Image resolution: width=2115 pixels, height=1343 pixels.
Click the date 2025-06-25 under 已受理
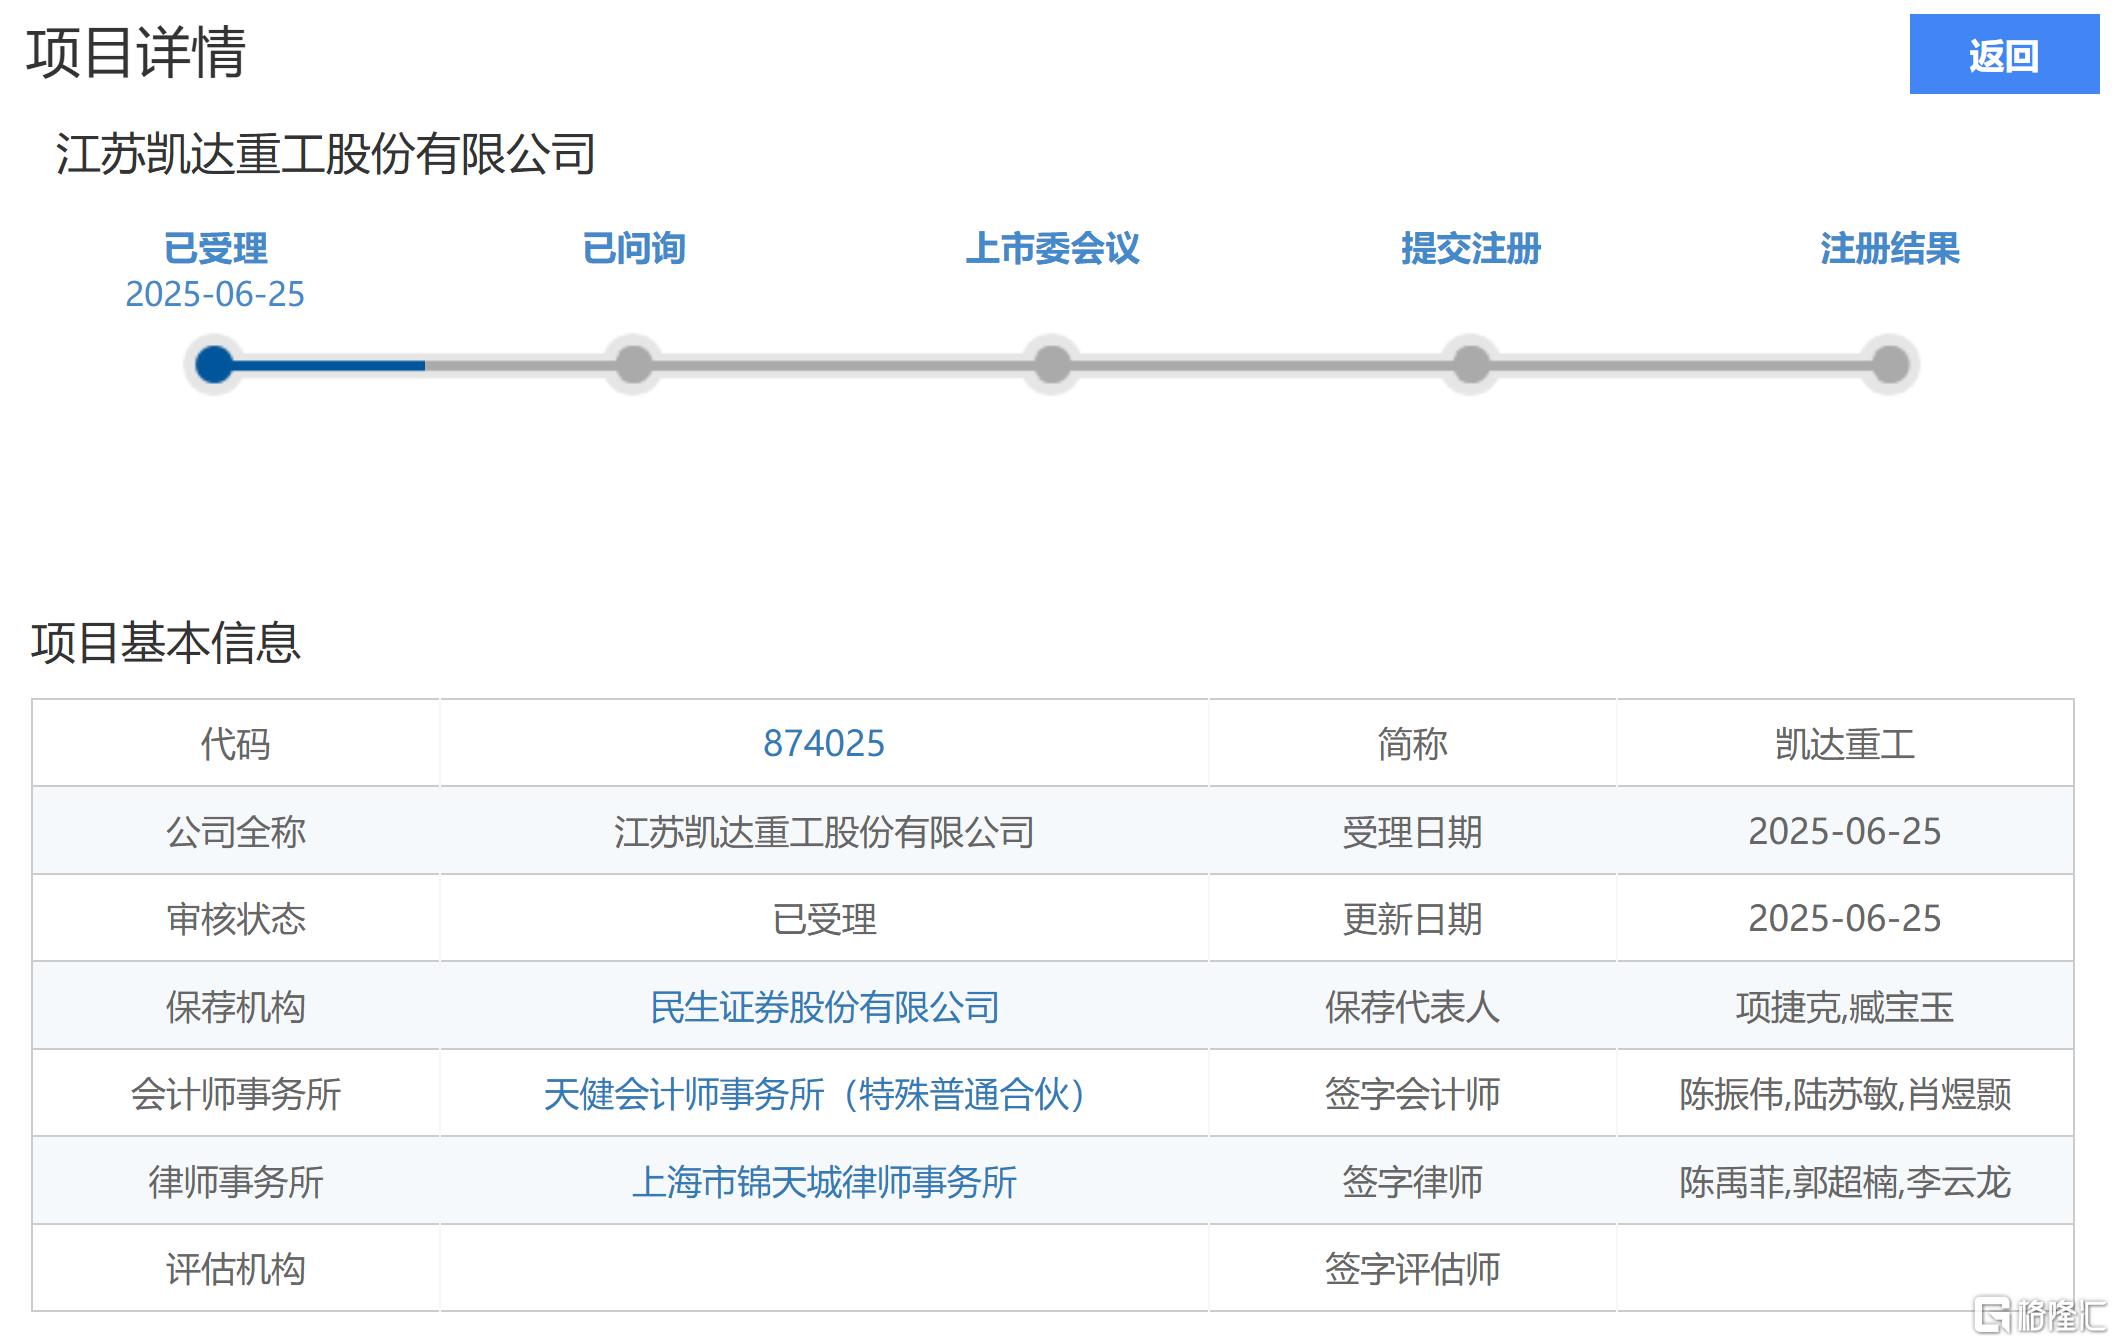tap(215, 294)
